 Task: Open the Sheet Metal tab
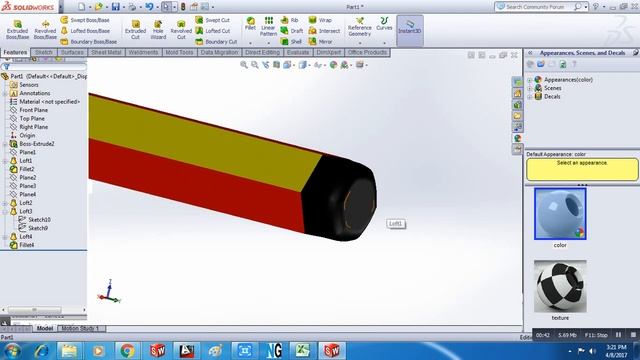point(106,52)
